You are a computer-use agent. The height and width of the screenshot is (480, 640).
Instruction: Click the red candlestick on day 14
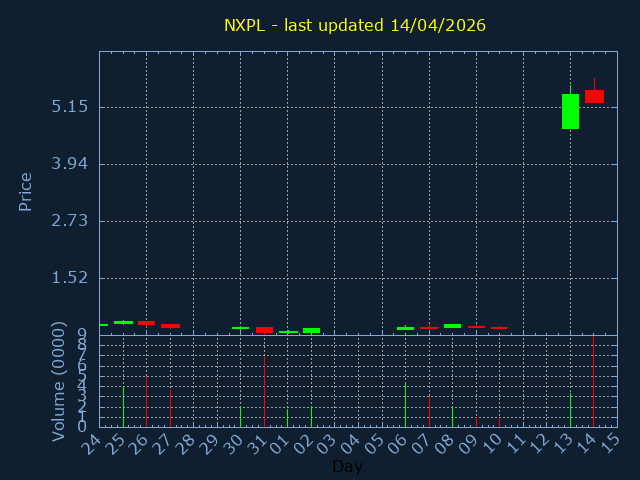[594, 96]
